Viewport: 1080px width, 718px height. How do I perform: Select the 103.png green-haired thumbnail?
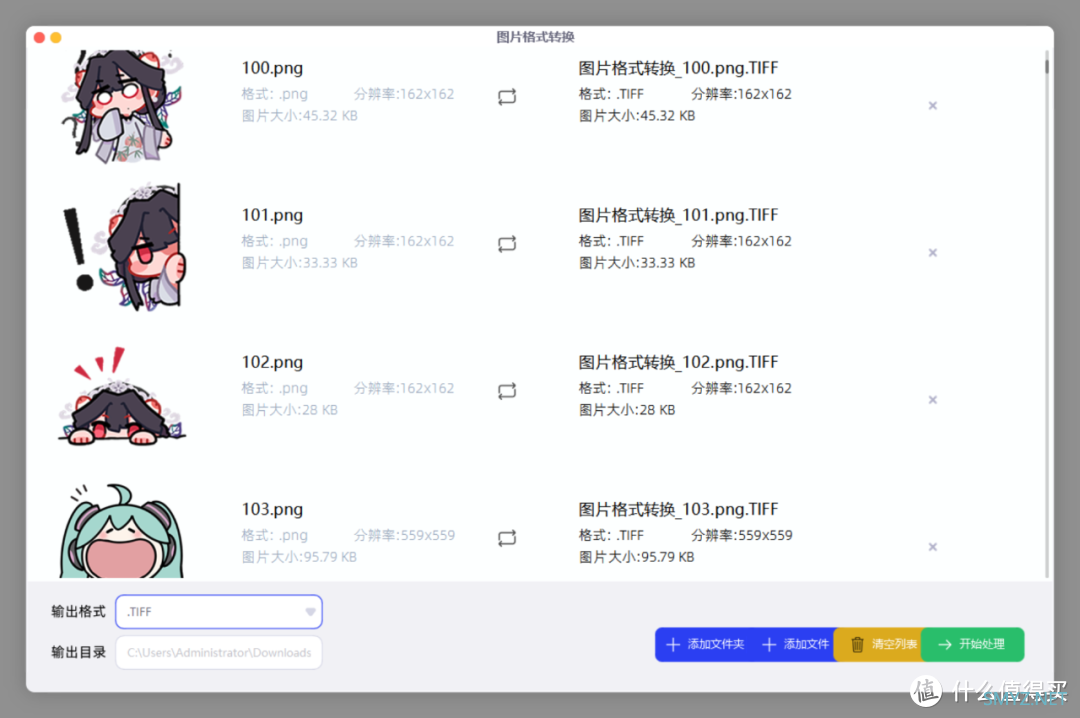122,531
